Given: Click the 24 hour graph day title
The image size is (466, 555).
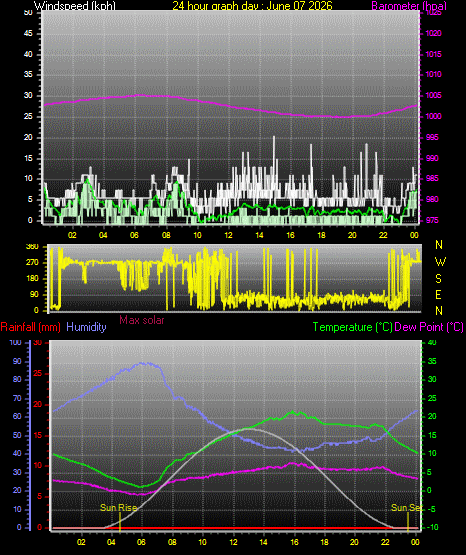Looking at the screenshot, I should pos(252,6).
